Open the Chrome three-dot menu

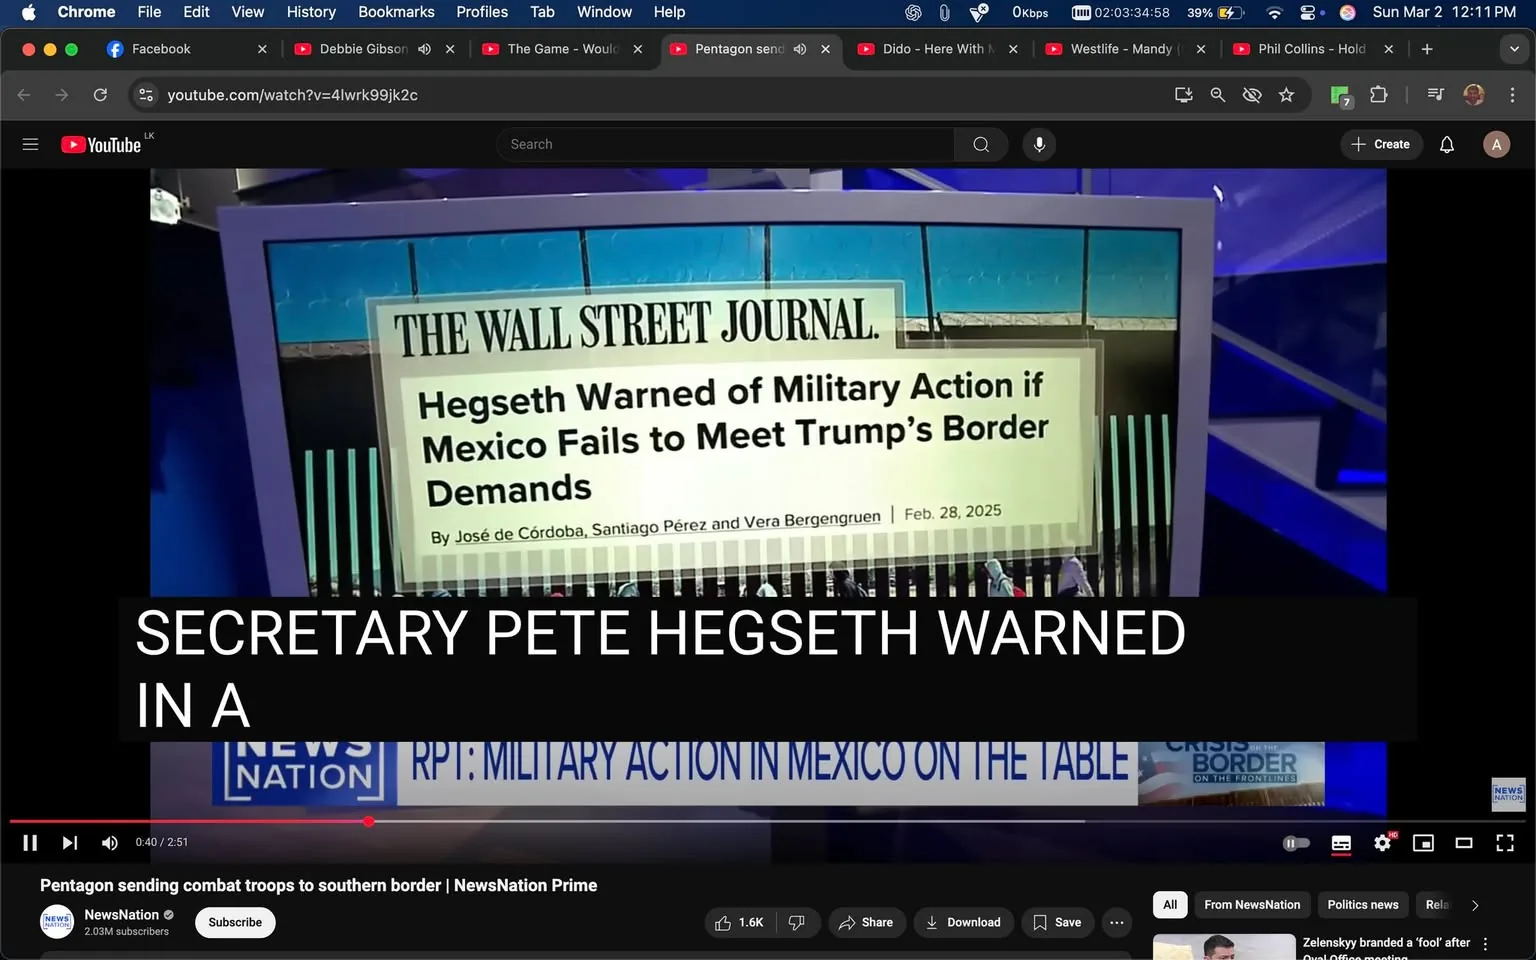[1513, 94]
